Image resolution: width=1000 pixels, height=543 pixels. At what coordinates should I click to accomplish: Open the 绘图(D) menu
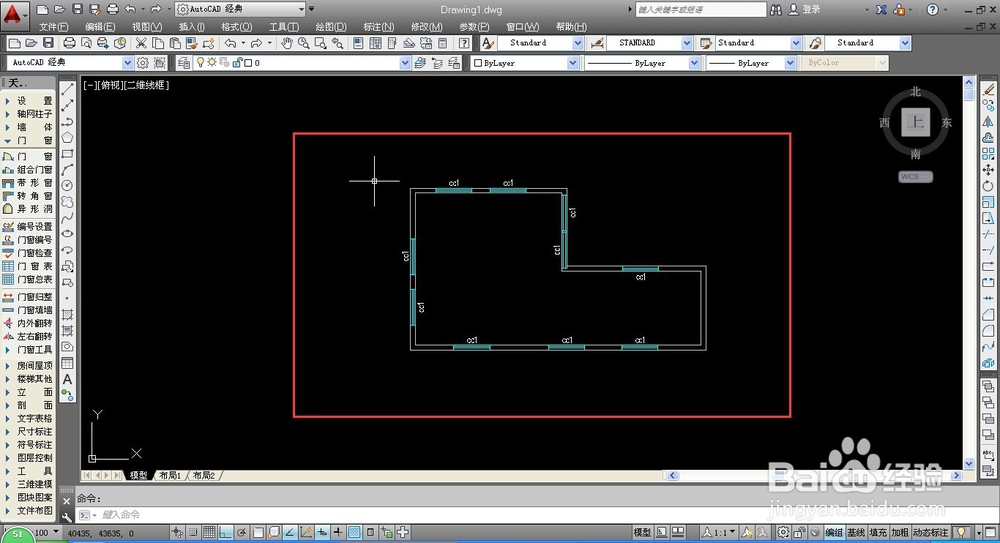pos(331,27)
